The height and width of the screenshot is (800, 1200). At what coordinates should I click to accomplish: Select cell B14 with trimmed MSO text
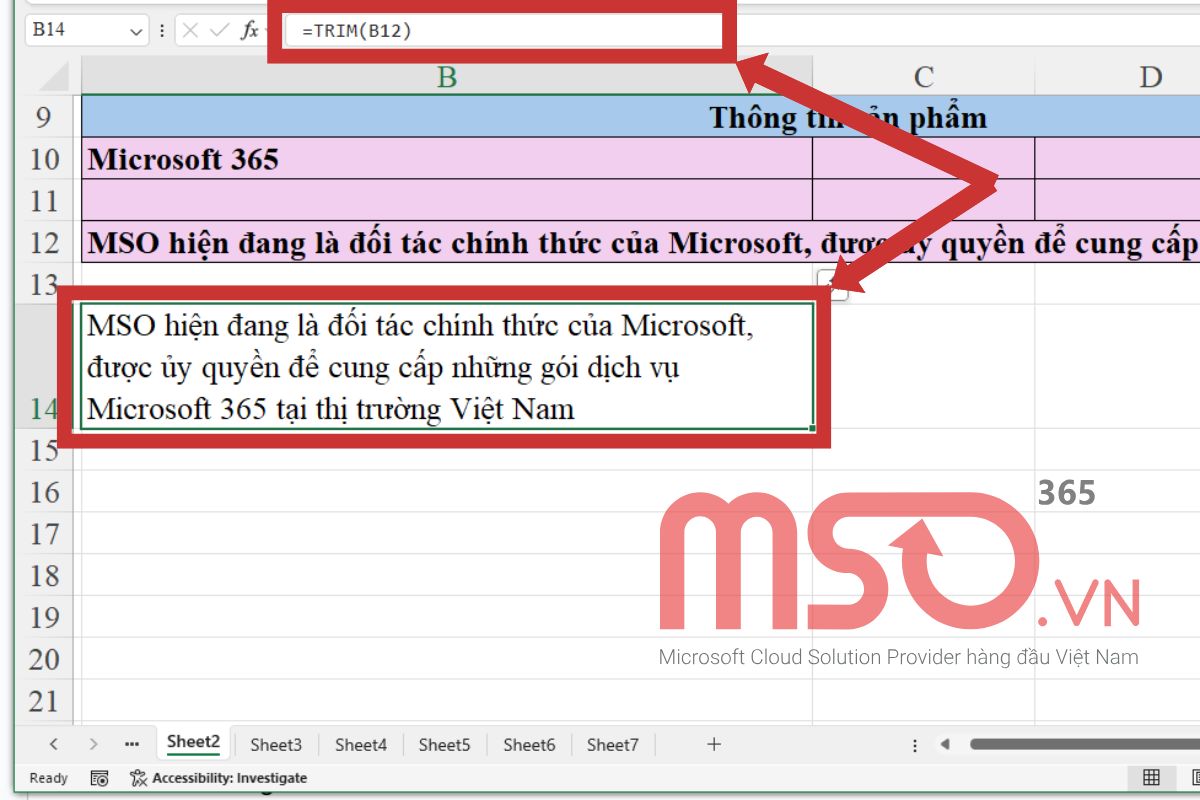(x=447, y=367)
